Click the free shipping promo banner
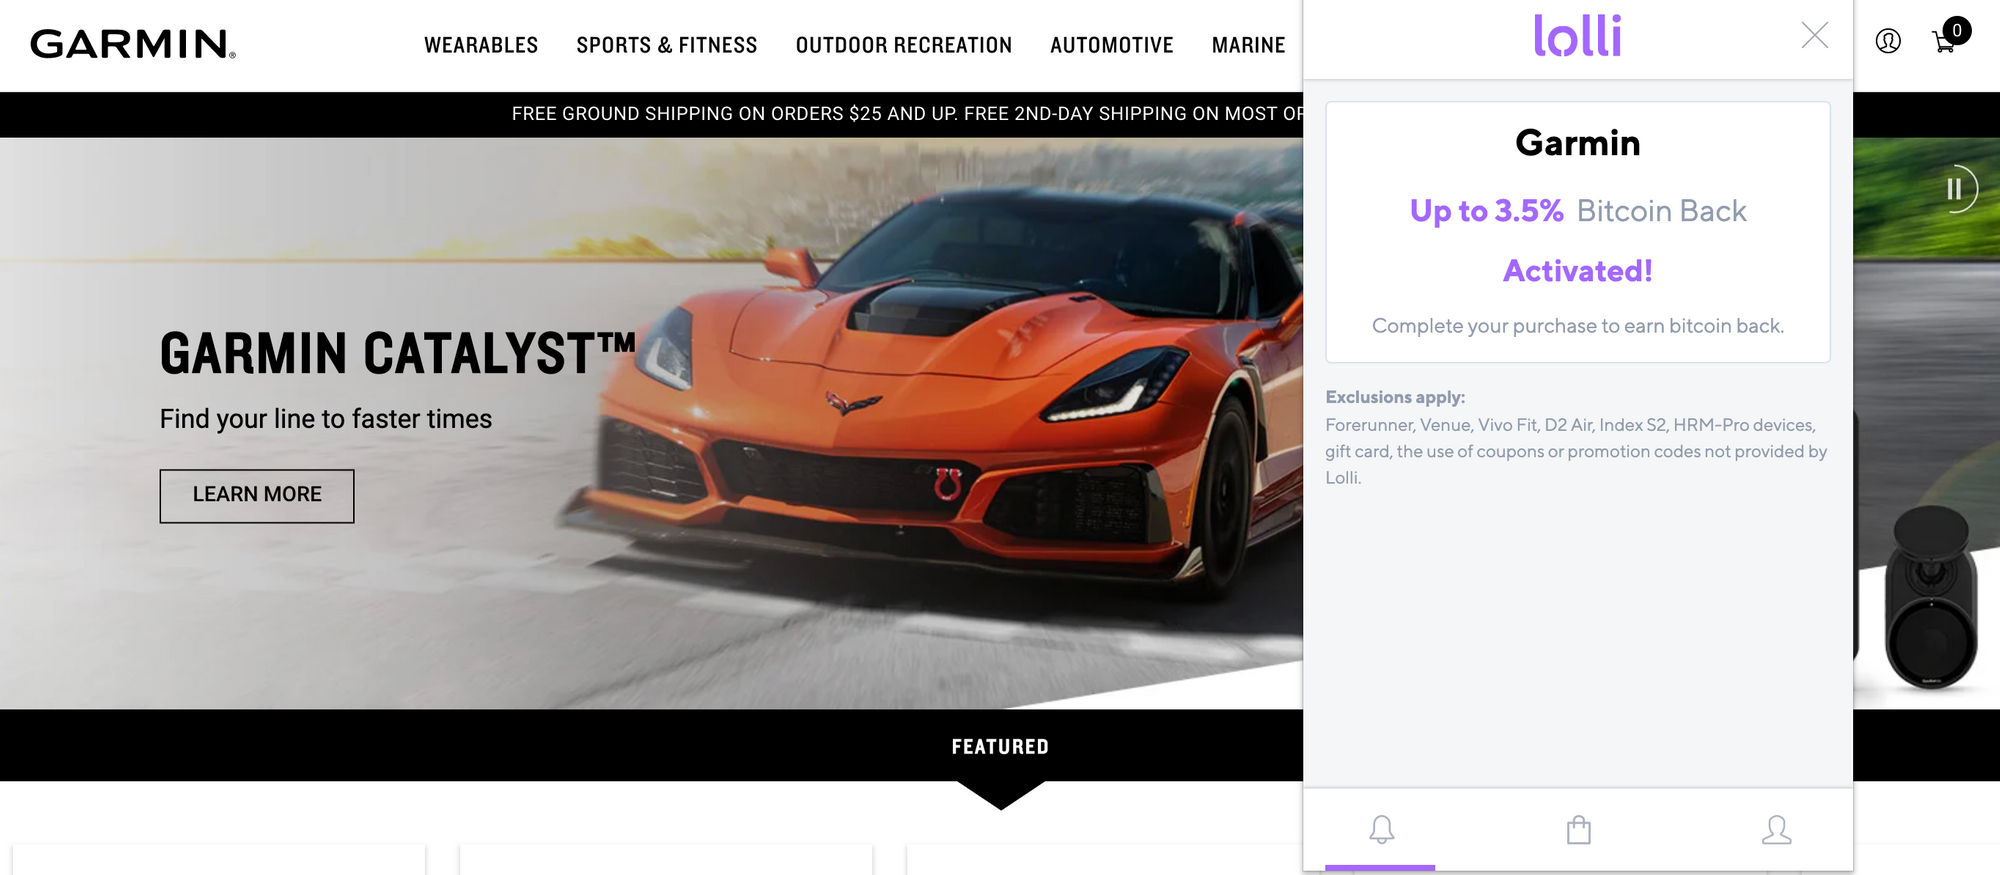This screenshot has width=2000, height=875. [907, 114]
